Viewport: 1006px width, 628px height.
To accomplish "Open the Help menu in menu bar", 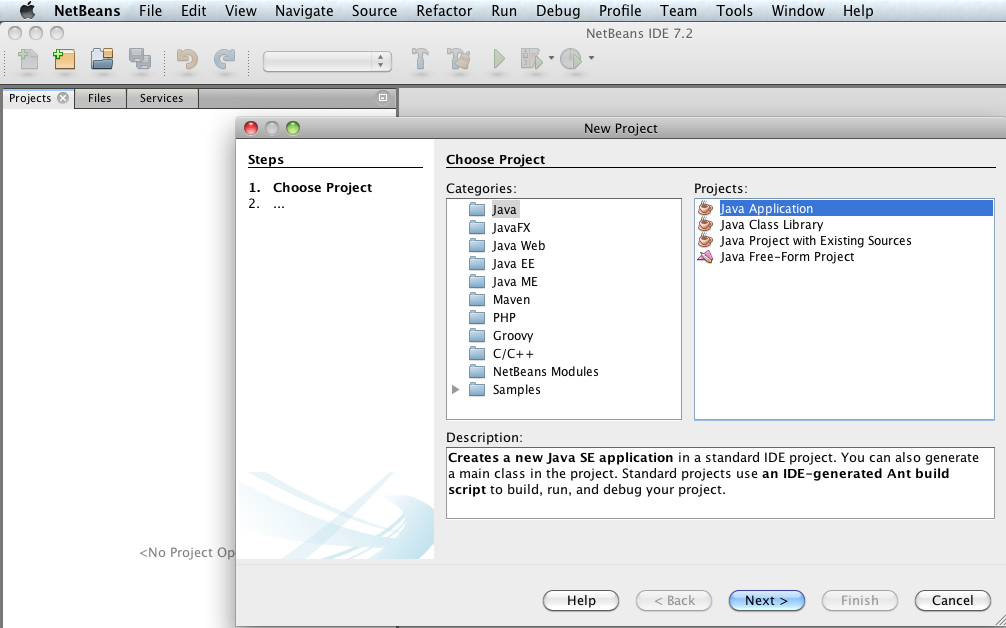I will tap(858, 11).
